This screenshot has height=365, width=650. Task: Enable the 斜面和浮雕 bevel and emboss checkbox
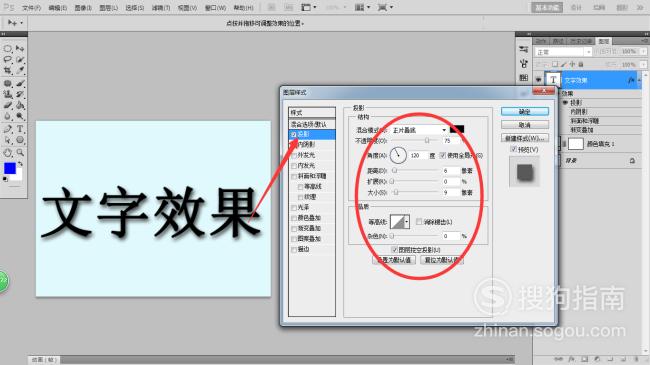click(293, 176)
